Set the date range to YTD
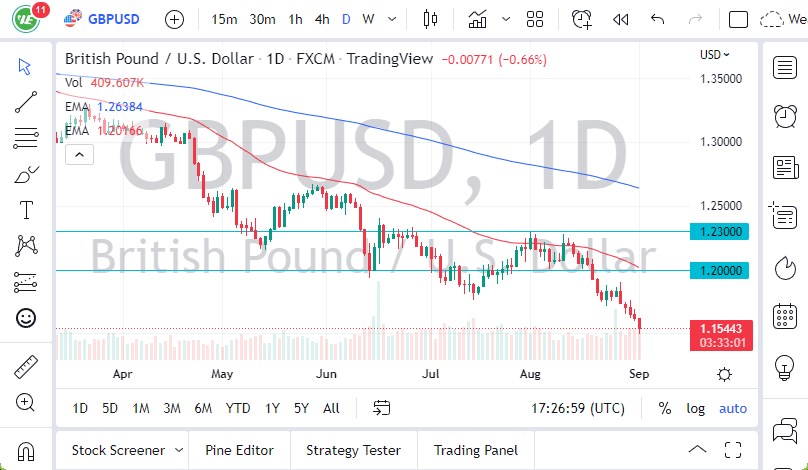The image size is (808, 470). click(x=238, y=408)
